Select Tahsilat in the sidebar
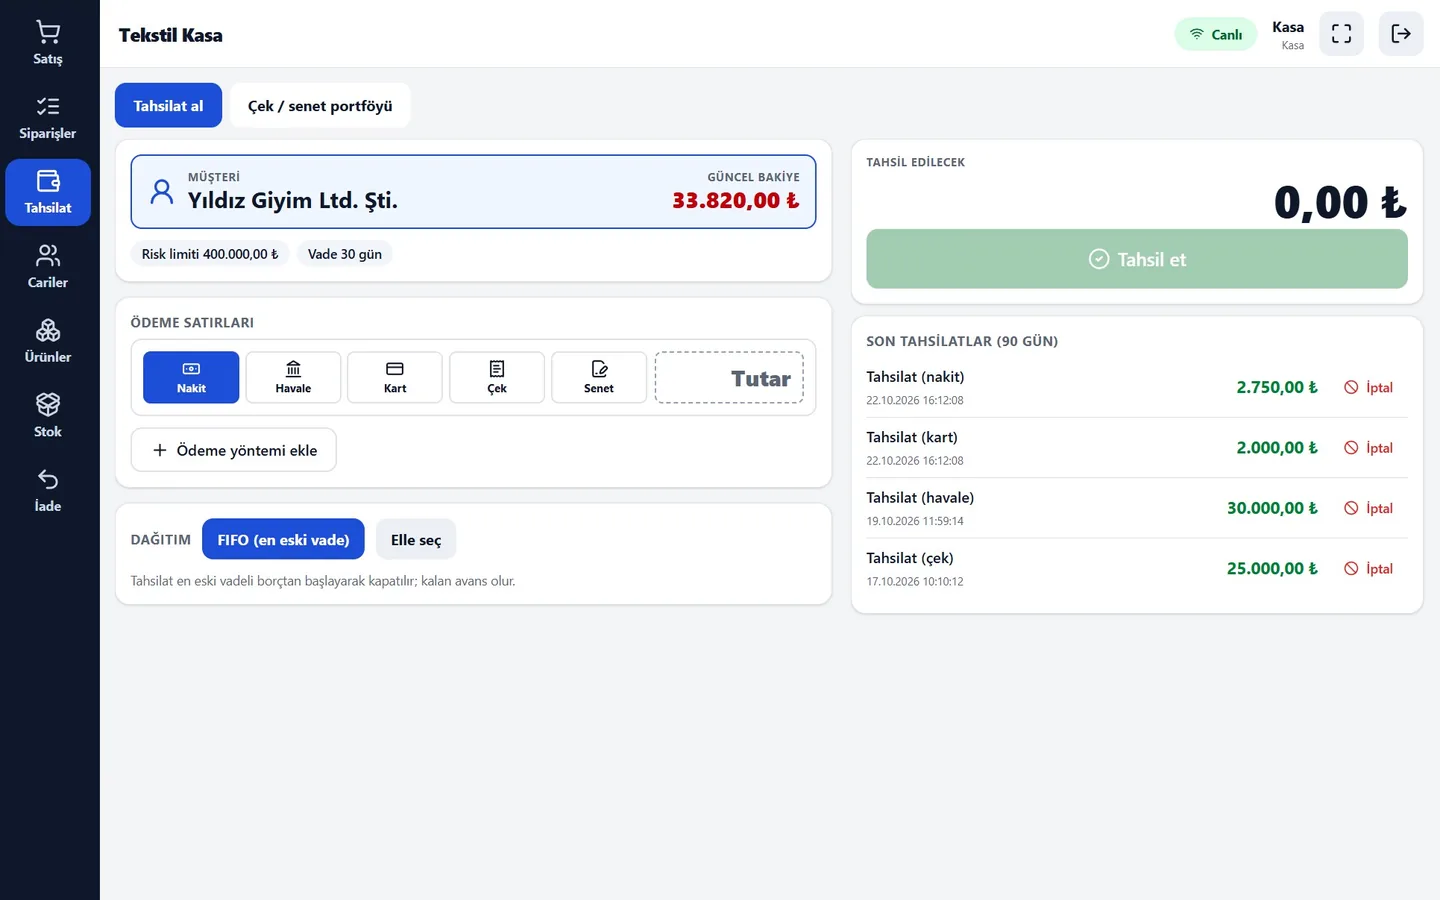This screenshot has height=900, width=1440. tap(48, 192)
